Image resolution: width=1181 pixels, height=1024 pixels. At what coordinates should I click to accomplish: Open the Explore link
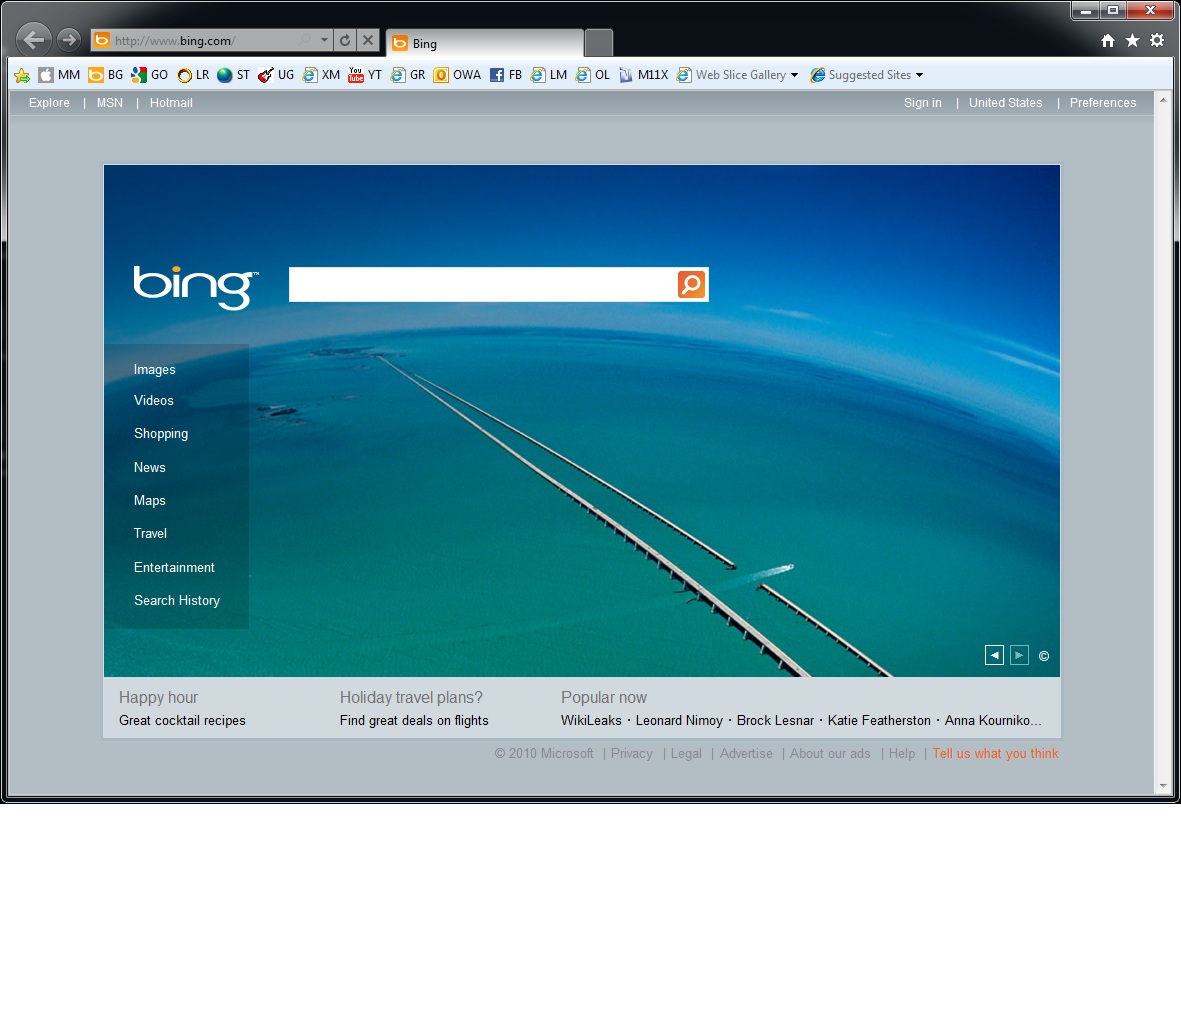pos(49,102)
